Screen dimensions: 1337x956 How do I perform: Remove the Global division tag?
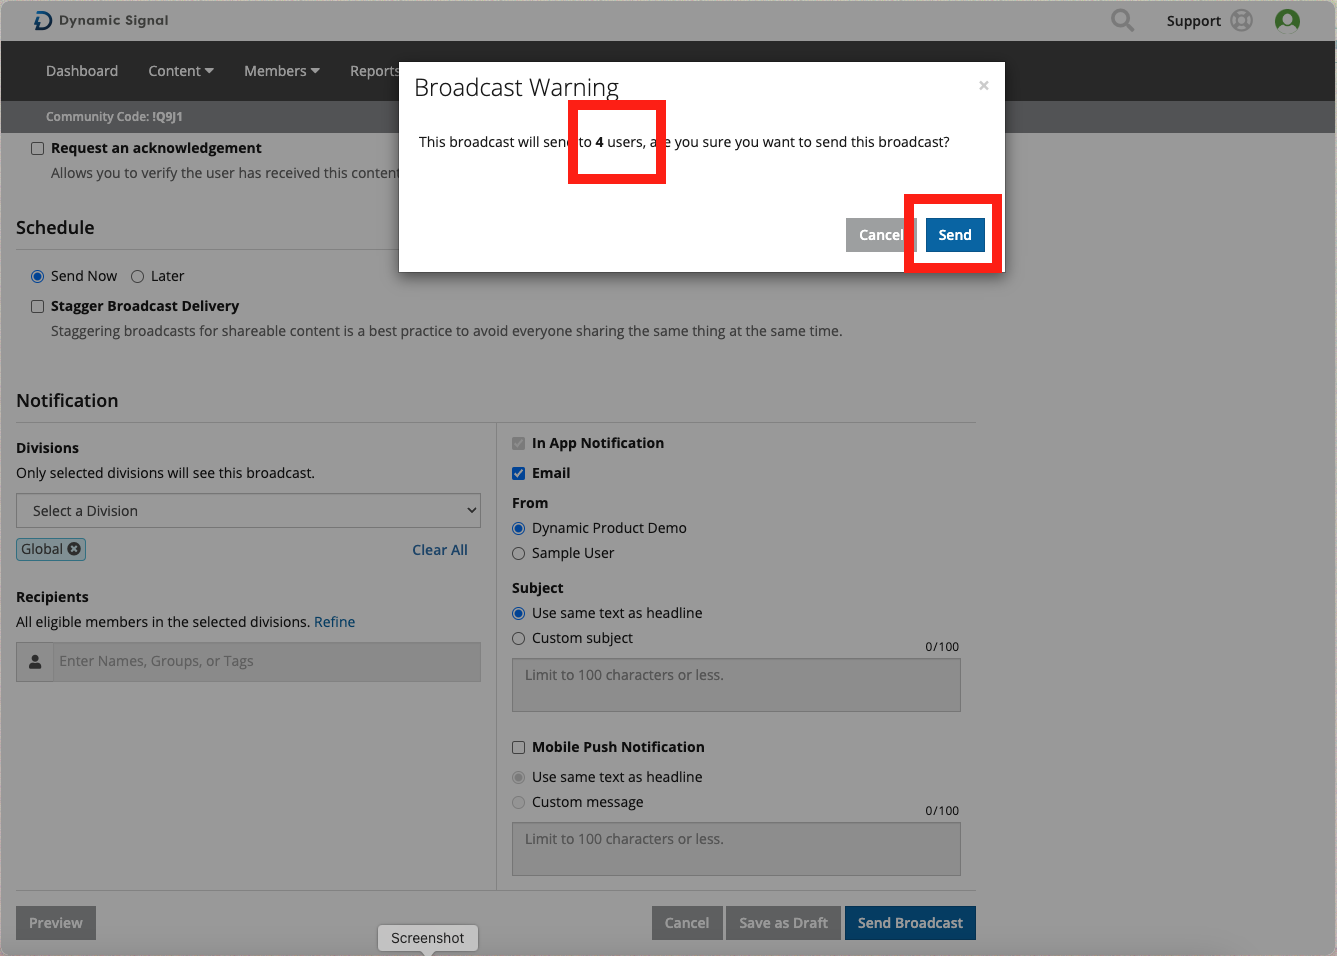[x=74, y=549]
